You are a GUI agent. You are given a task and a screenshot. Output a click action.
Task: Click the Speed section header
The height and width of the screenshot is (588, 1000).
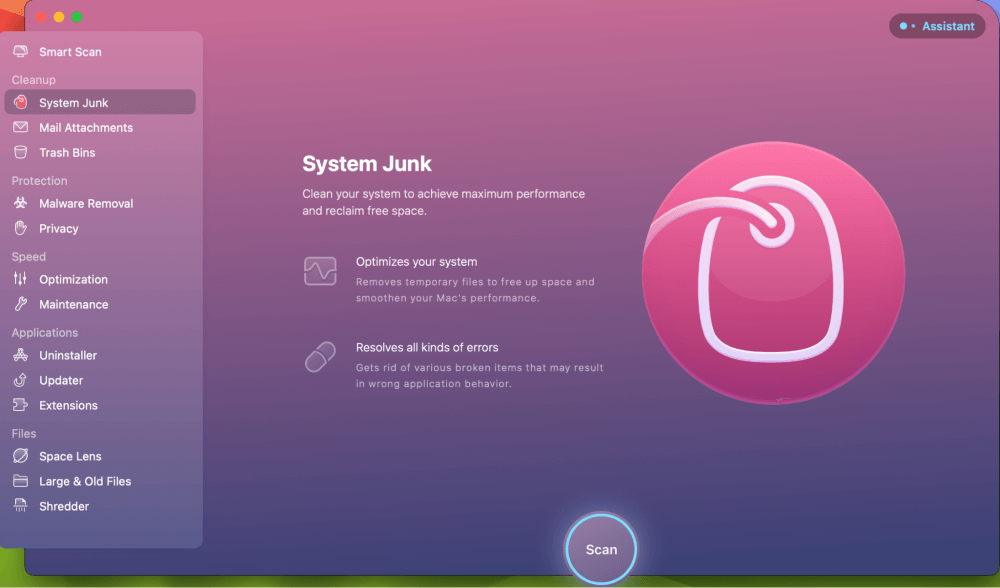(29, 256)
